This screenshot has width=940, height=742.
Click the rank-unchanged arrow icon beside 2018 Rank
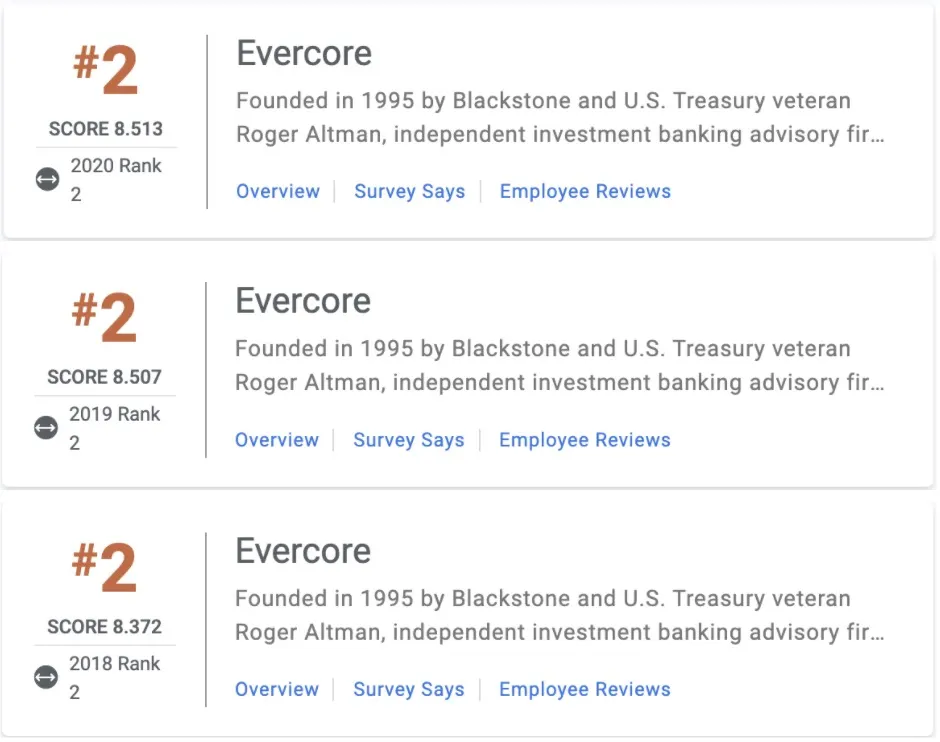(46, 677)
